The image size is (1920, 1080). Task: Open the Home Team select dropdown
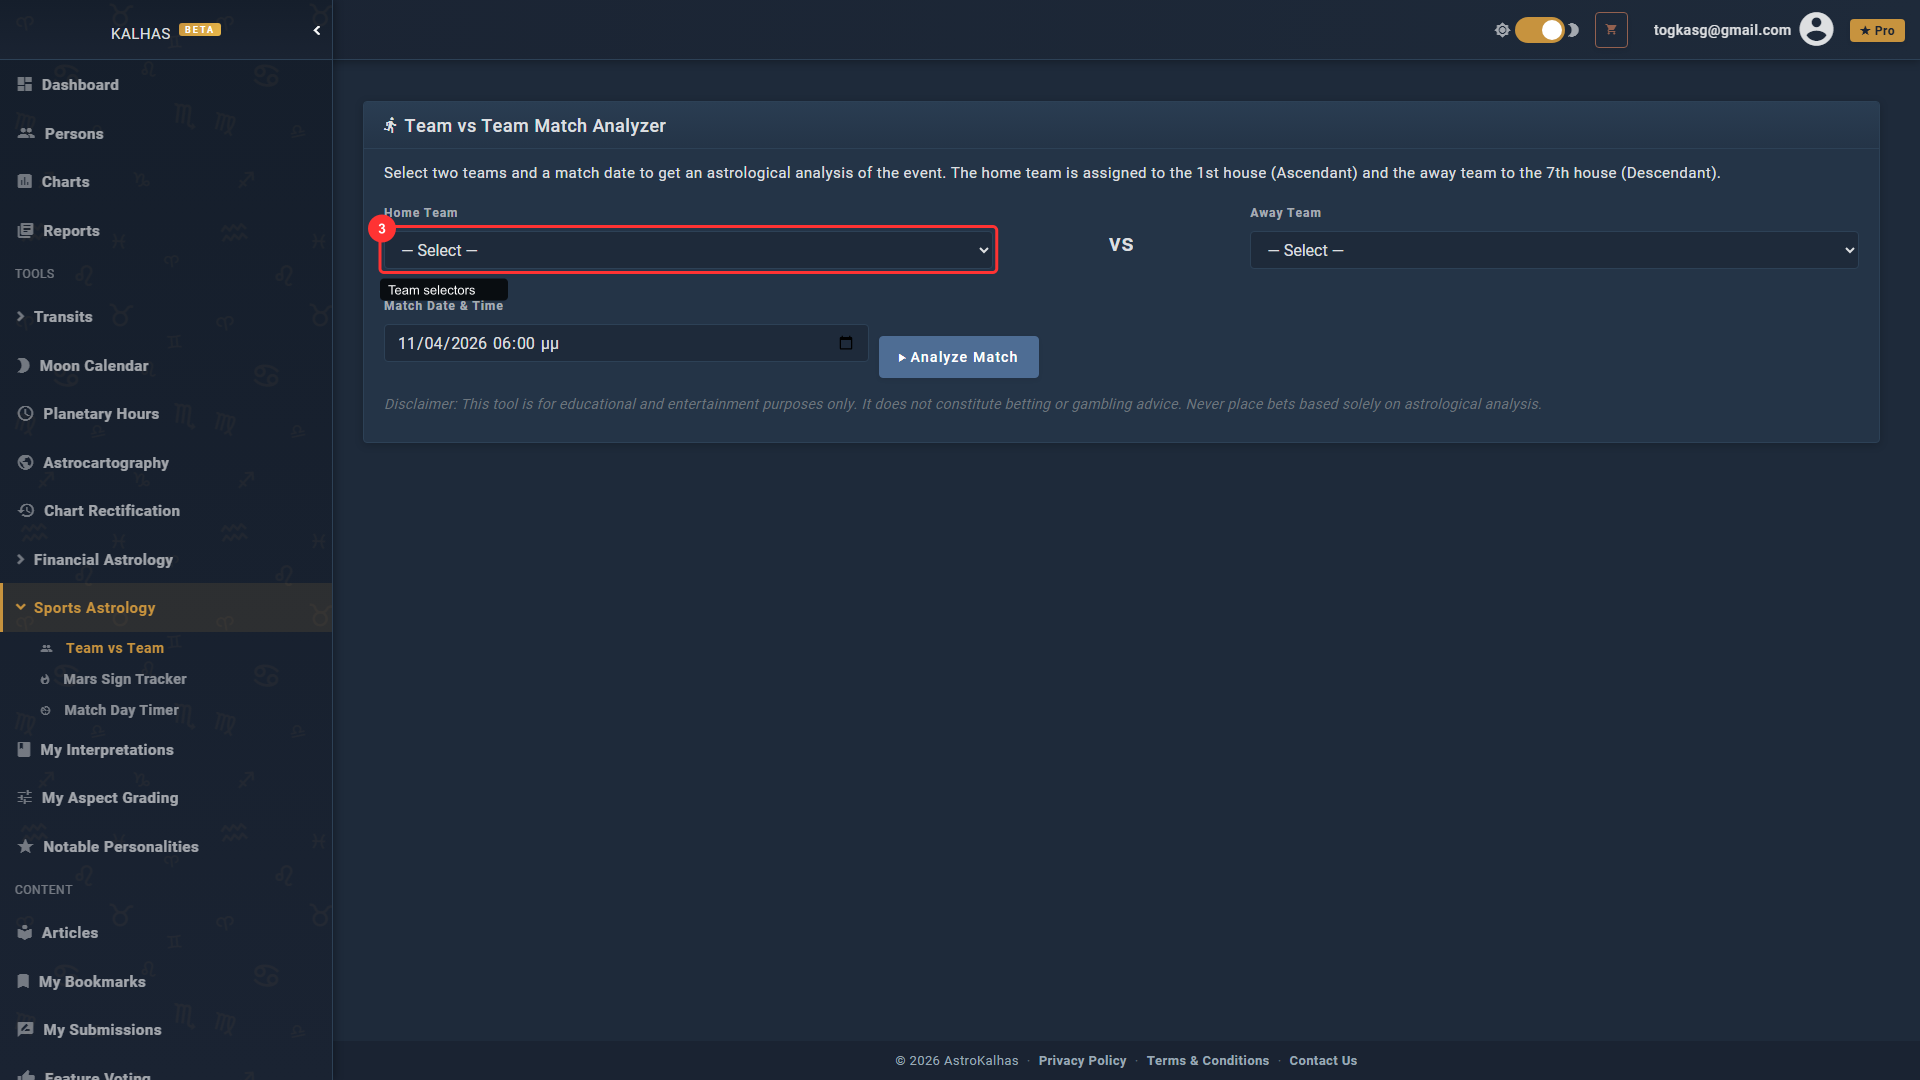(688, 250)
